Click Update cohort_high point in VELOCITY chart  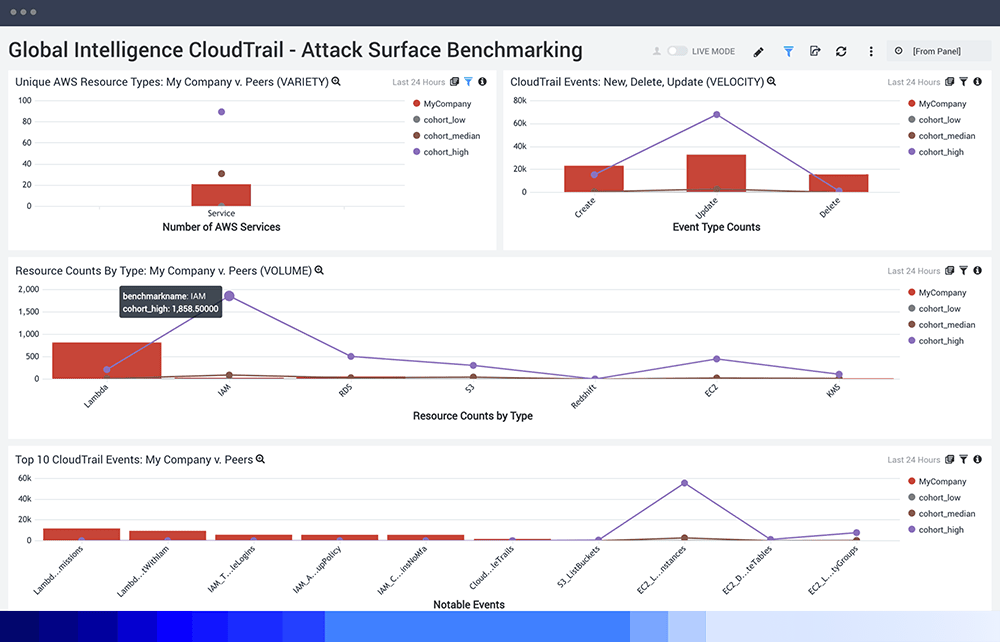click(717, 115)
